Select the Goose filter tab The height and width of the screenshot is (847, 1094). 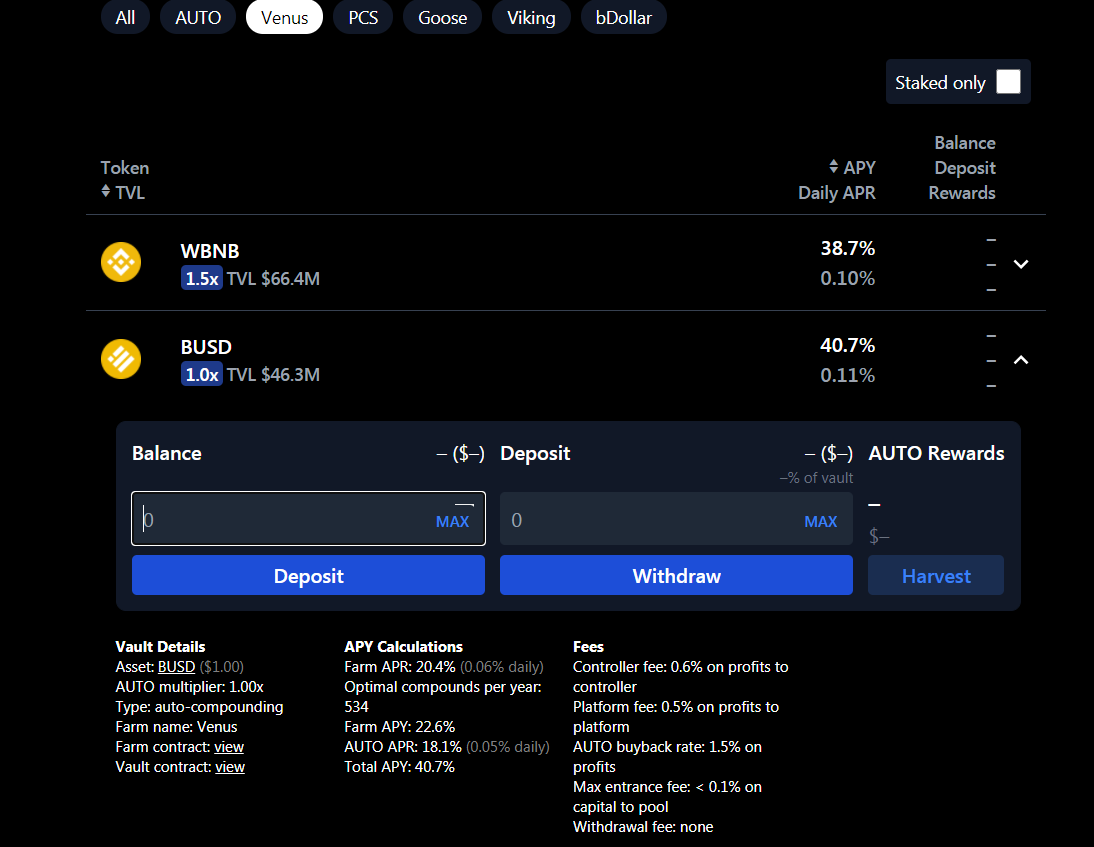(442, 17)
